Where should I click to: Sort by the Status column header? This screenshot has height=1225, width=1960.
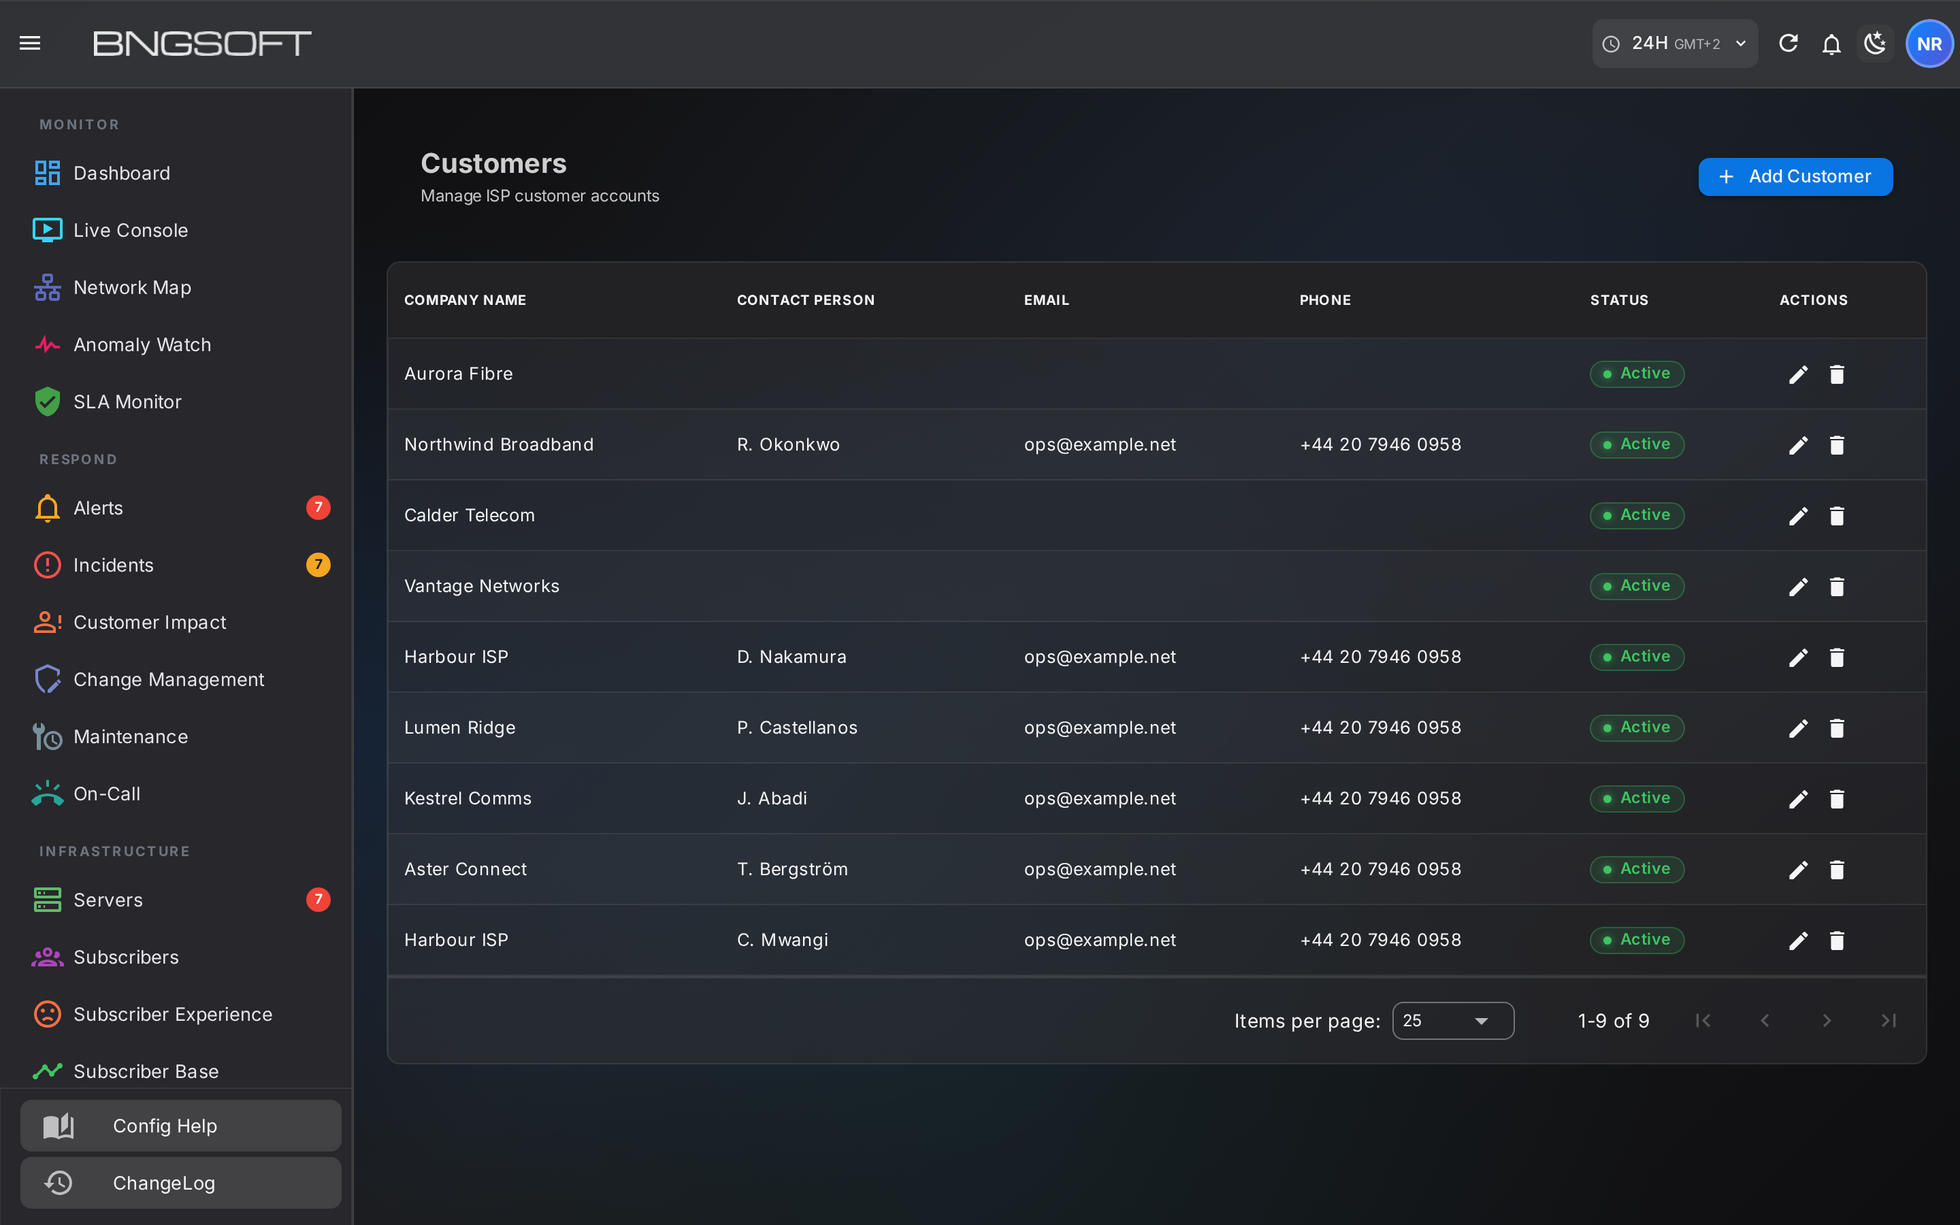pyautogui.click(x=1619, y=300)
